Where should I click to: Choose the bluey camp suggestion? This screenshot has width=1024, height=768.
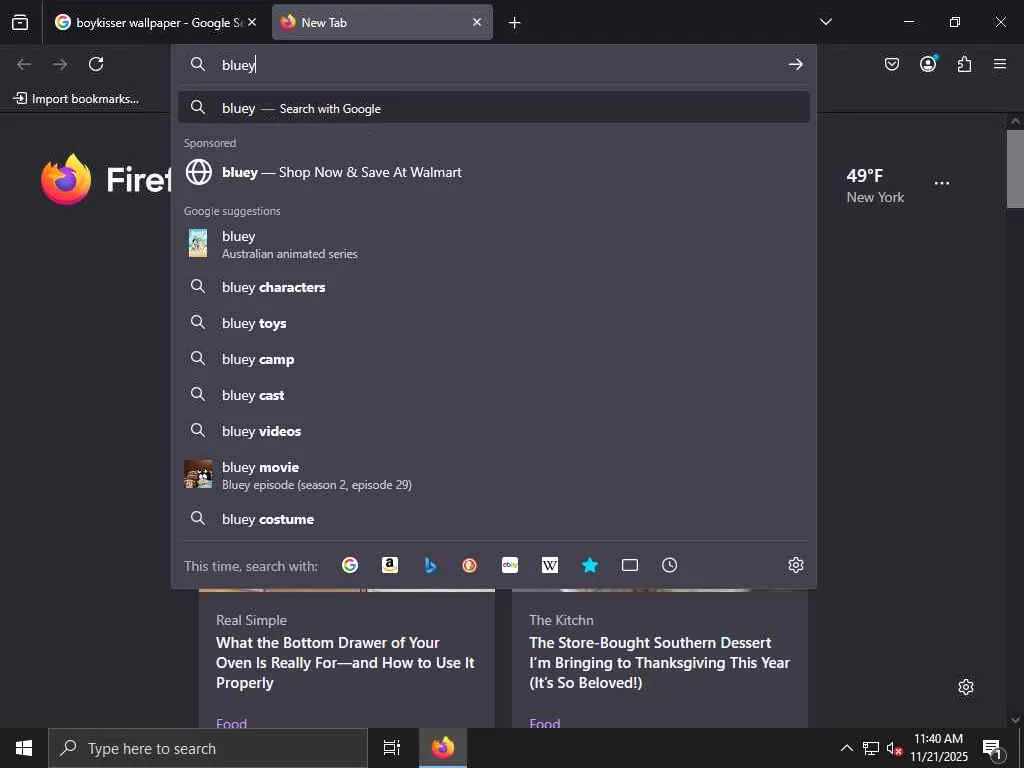pyautogui.click(x=494, y=359)
